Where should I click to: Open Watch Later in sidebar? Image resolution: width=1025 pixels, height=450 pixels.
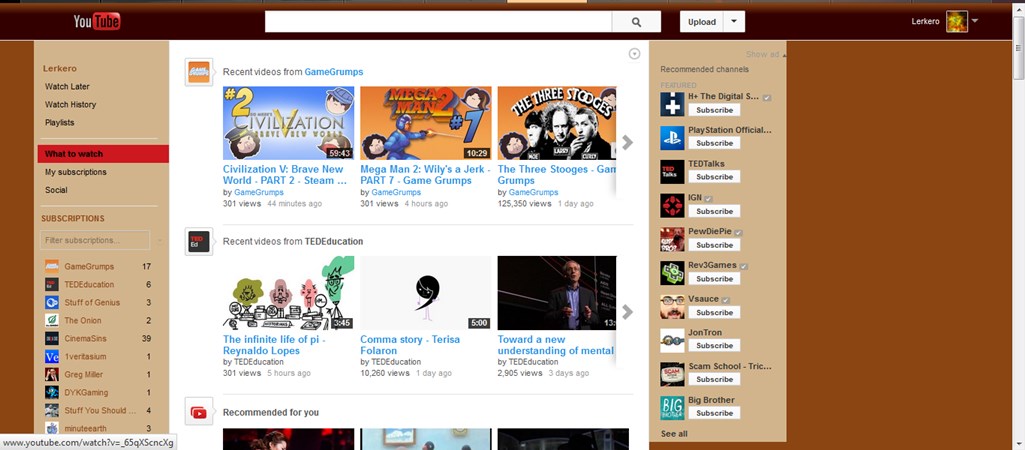tap(67, 86)
